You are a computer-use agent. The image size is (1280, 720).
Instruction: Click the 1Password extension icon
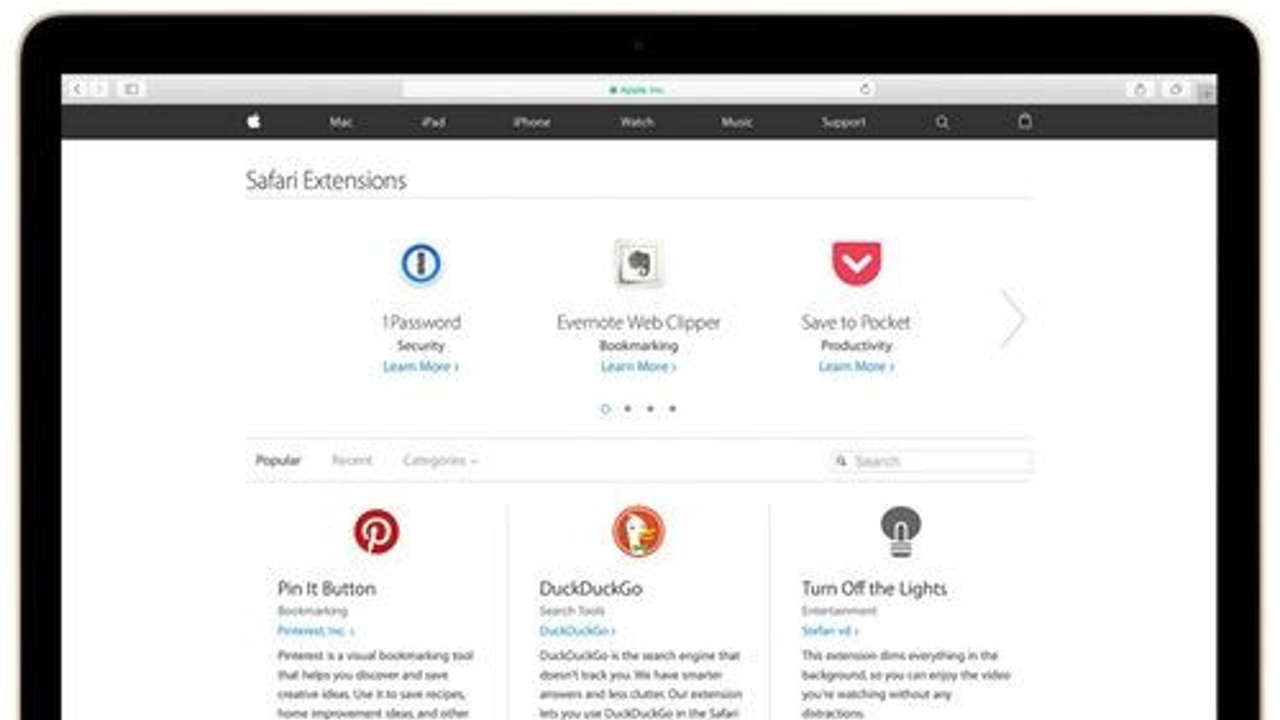click(x=421, y=264)
